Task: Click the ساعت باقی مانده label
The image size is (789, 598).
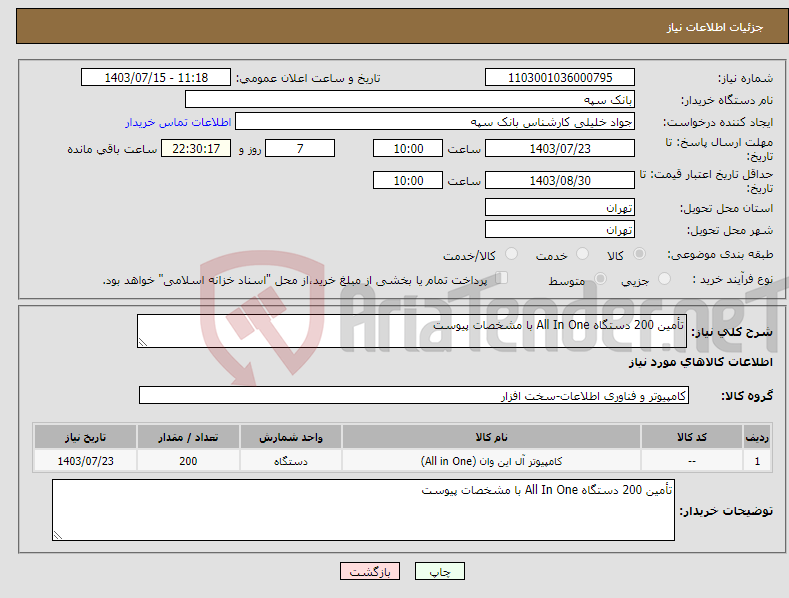Action: (x=112, y=149)
